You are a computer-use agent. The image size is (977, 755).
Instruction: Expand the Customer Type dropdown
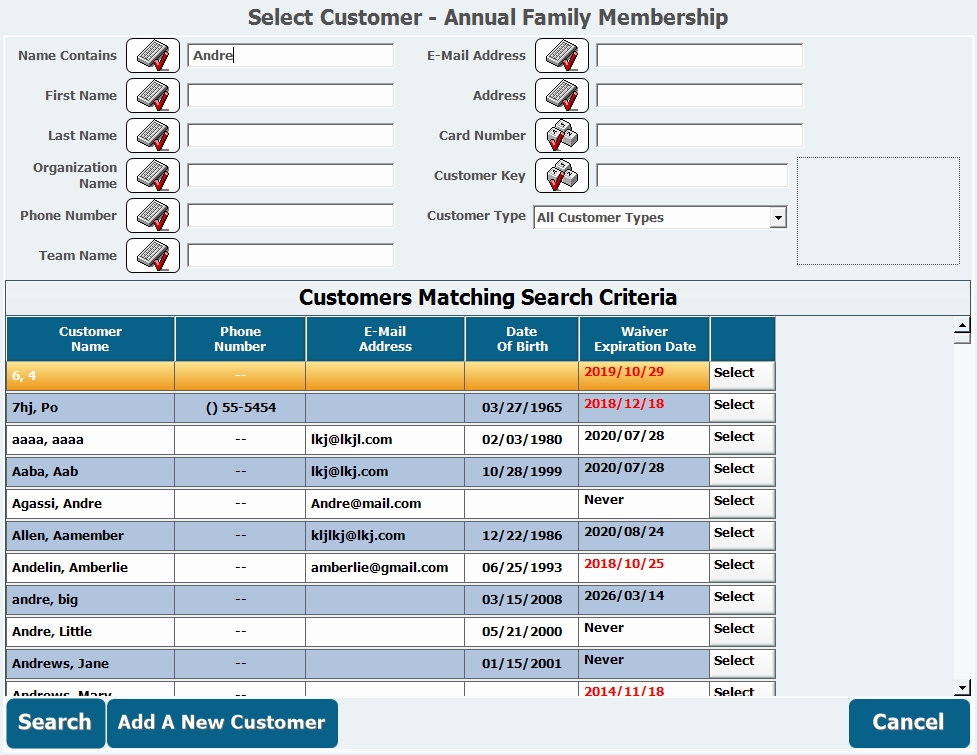coord(778,217)
